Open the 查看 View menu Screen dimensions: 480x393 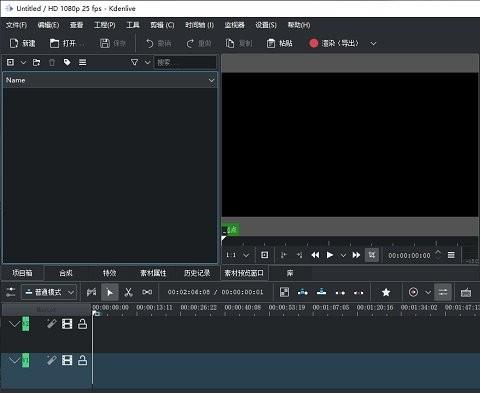76,25
